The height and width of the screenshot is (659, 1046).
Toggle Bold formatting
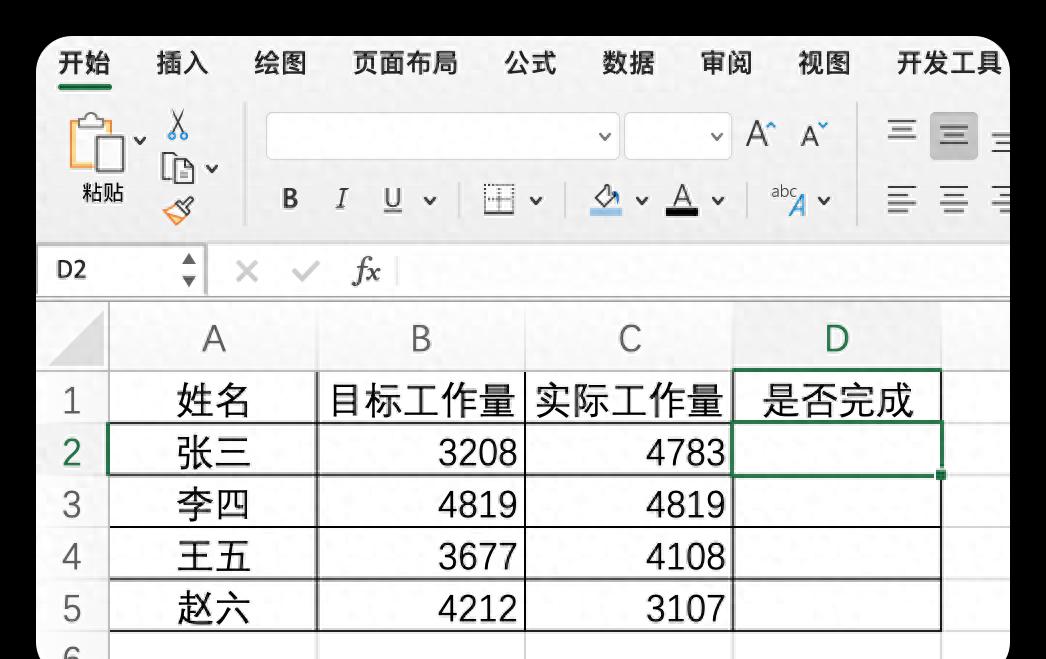(290, 199)
